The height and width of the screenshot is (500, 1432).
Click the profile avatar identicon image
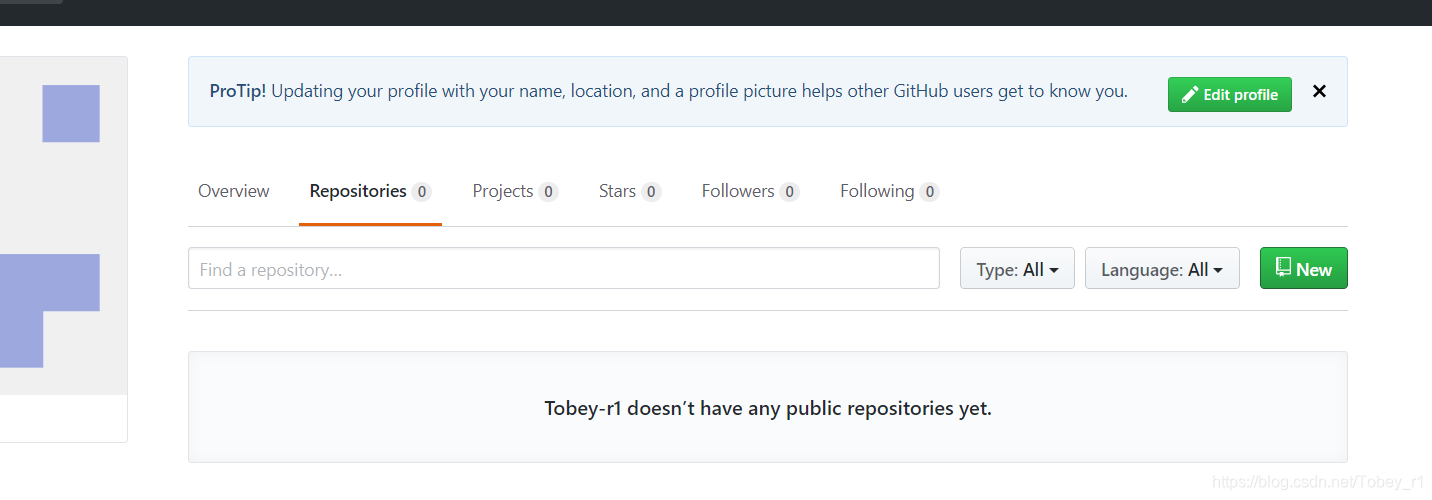tap(63, 226)
